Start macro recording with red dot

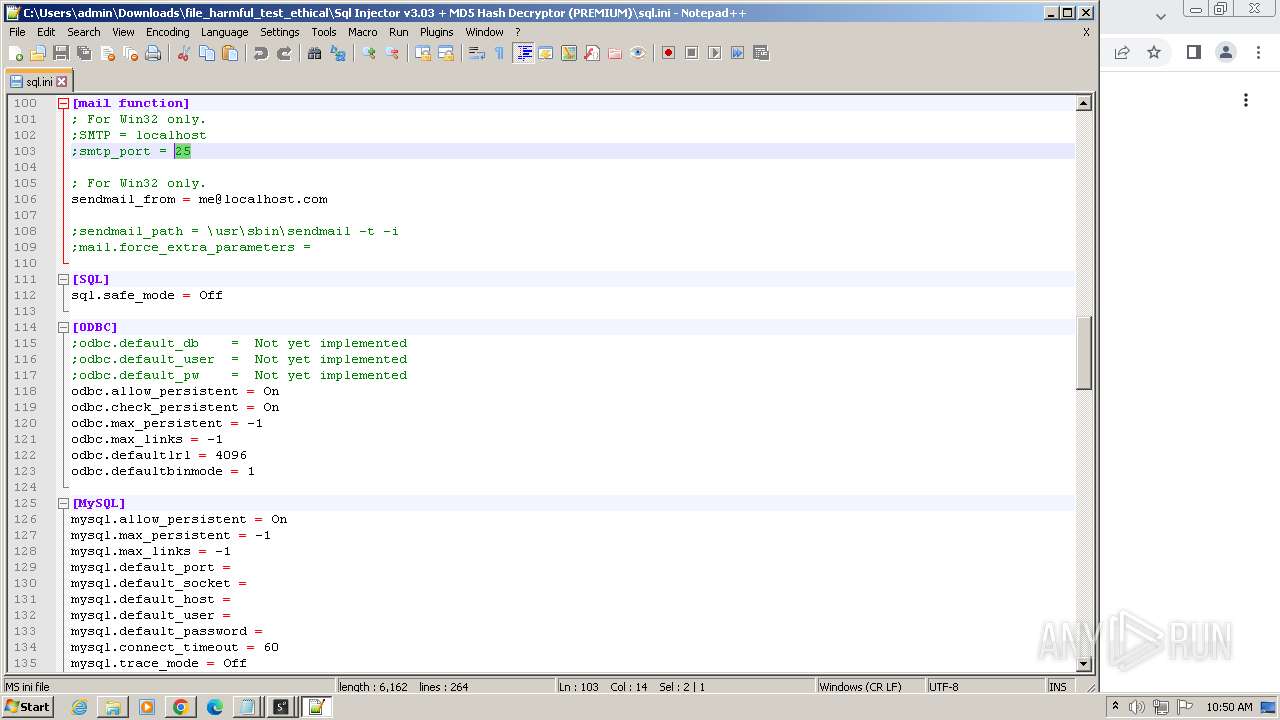coord(668,53)
